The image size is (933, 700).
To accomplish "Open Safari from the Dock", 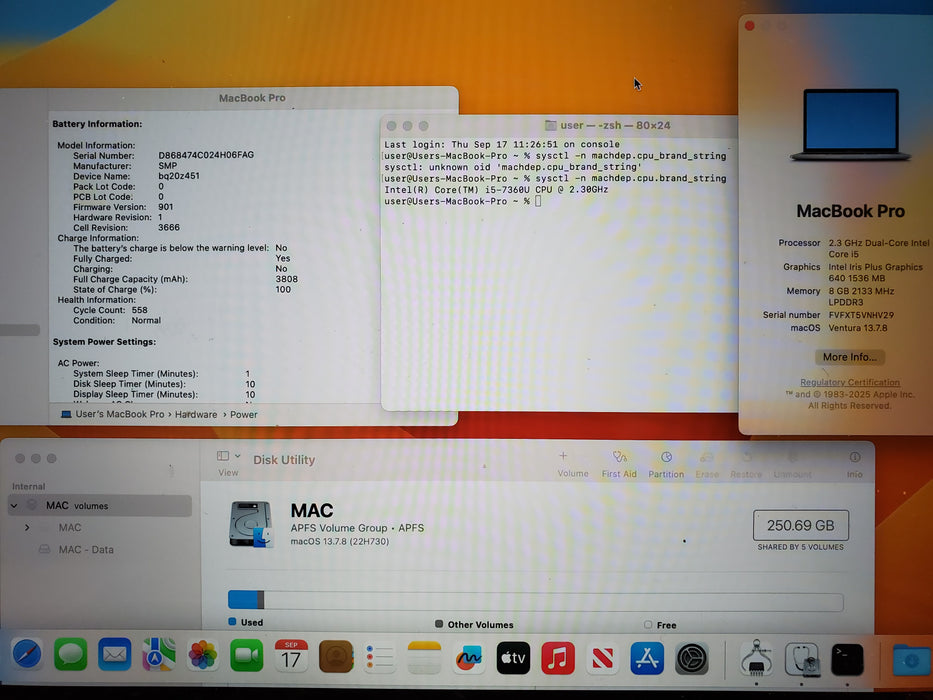I will point(27,655).
